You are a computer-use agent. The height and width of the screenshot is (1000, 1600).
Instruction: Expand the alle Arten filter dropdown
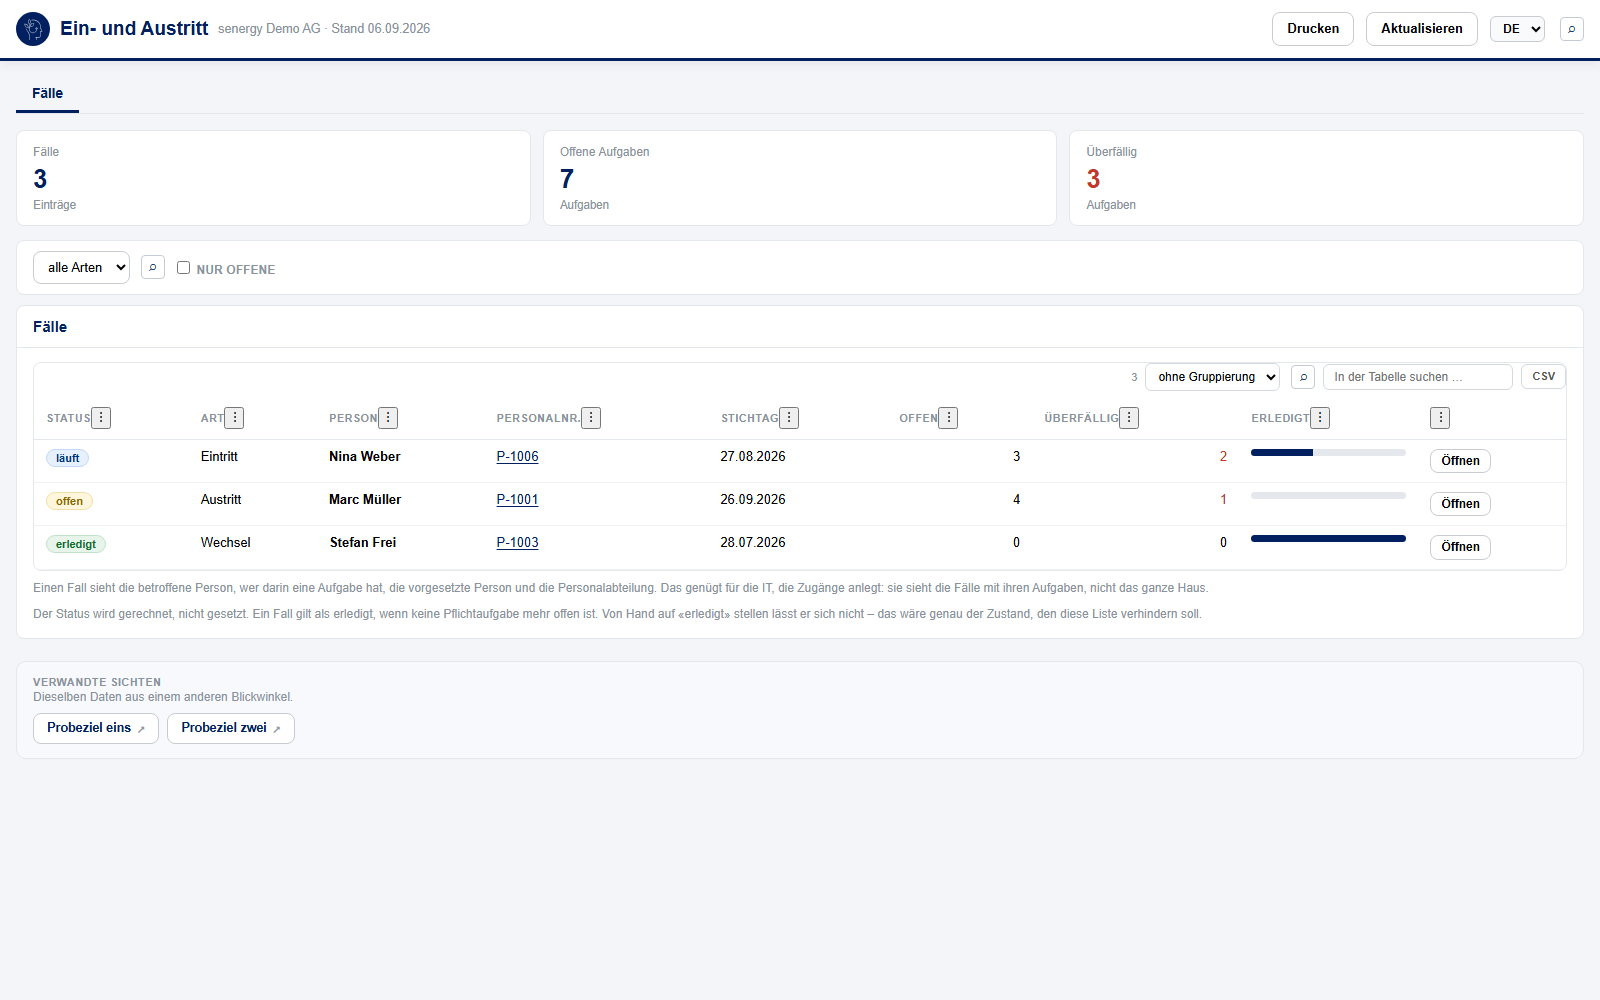click(82, 267)
